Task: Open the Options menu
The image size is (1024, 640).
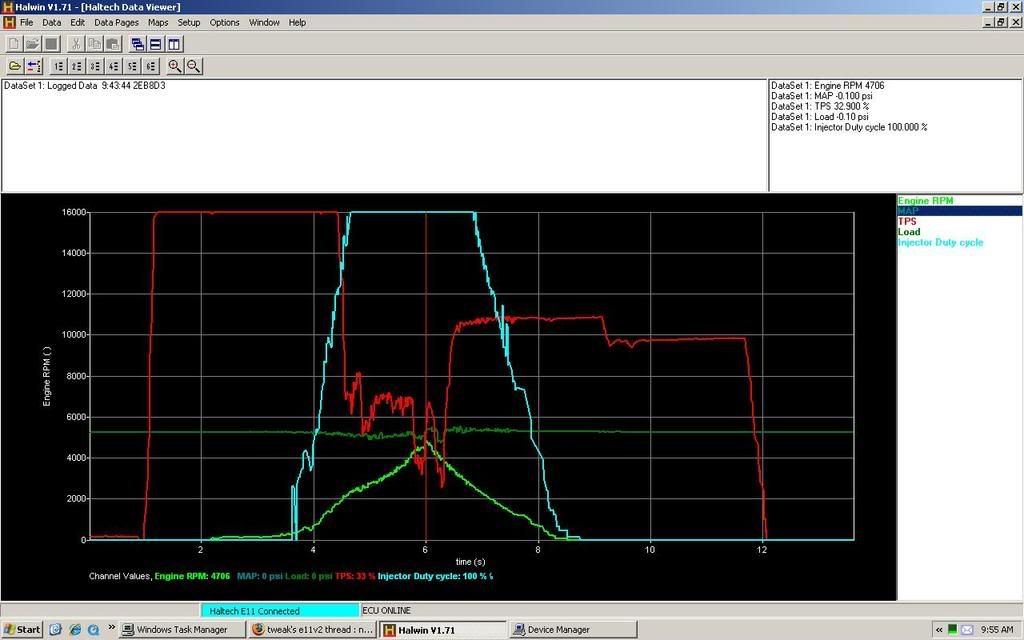Action: [224, 22]
